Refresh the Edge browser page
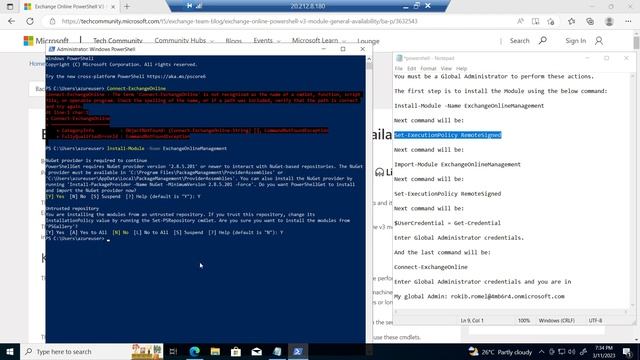Image resolution: width=640 pixels, height=360 pixels. (x=30, y=21)
